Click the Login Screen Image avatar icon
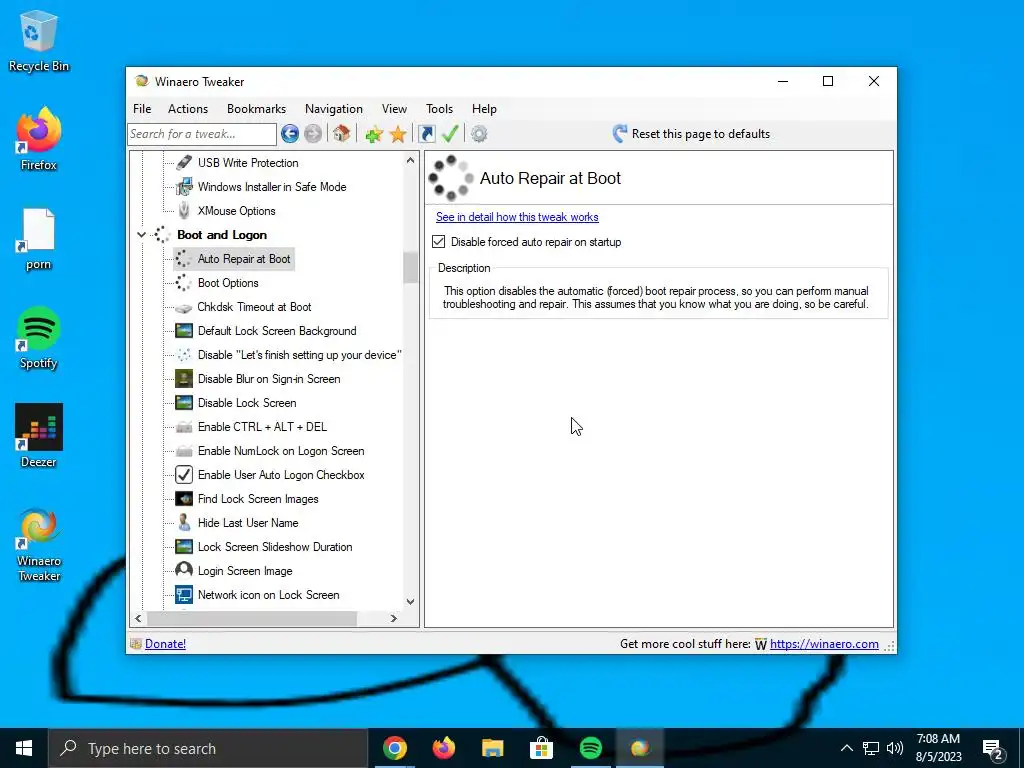This screenshot has width=1024, height=768. (x=184, y=570)
